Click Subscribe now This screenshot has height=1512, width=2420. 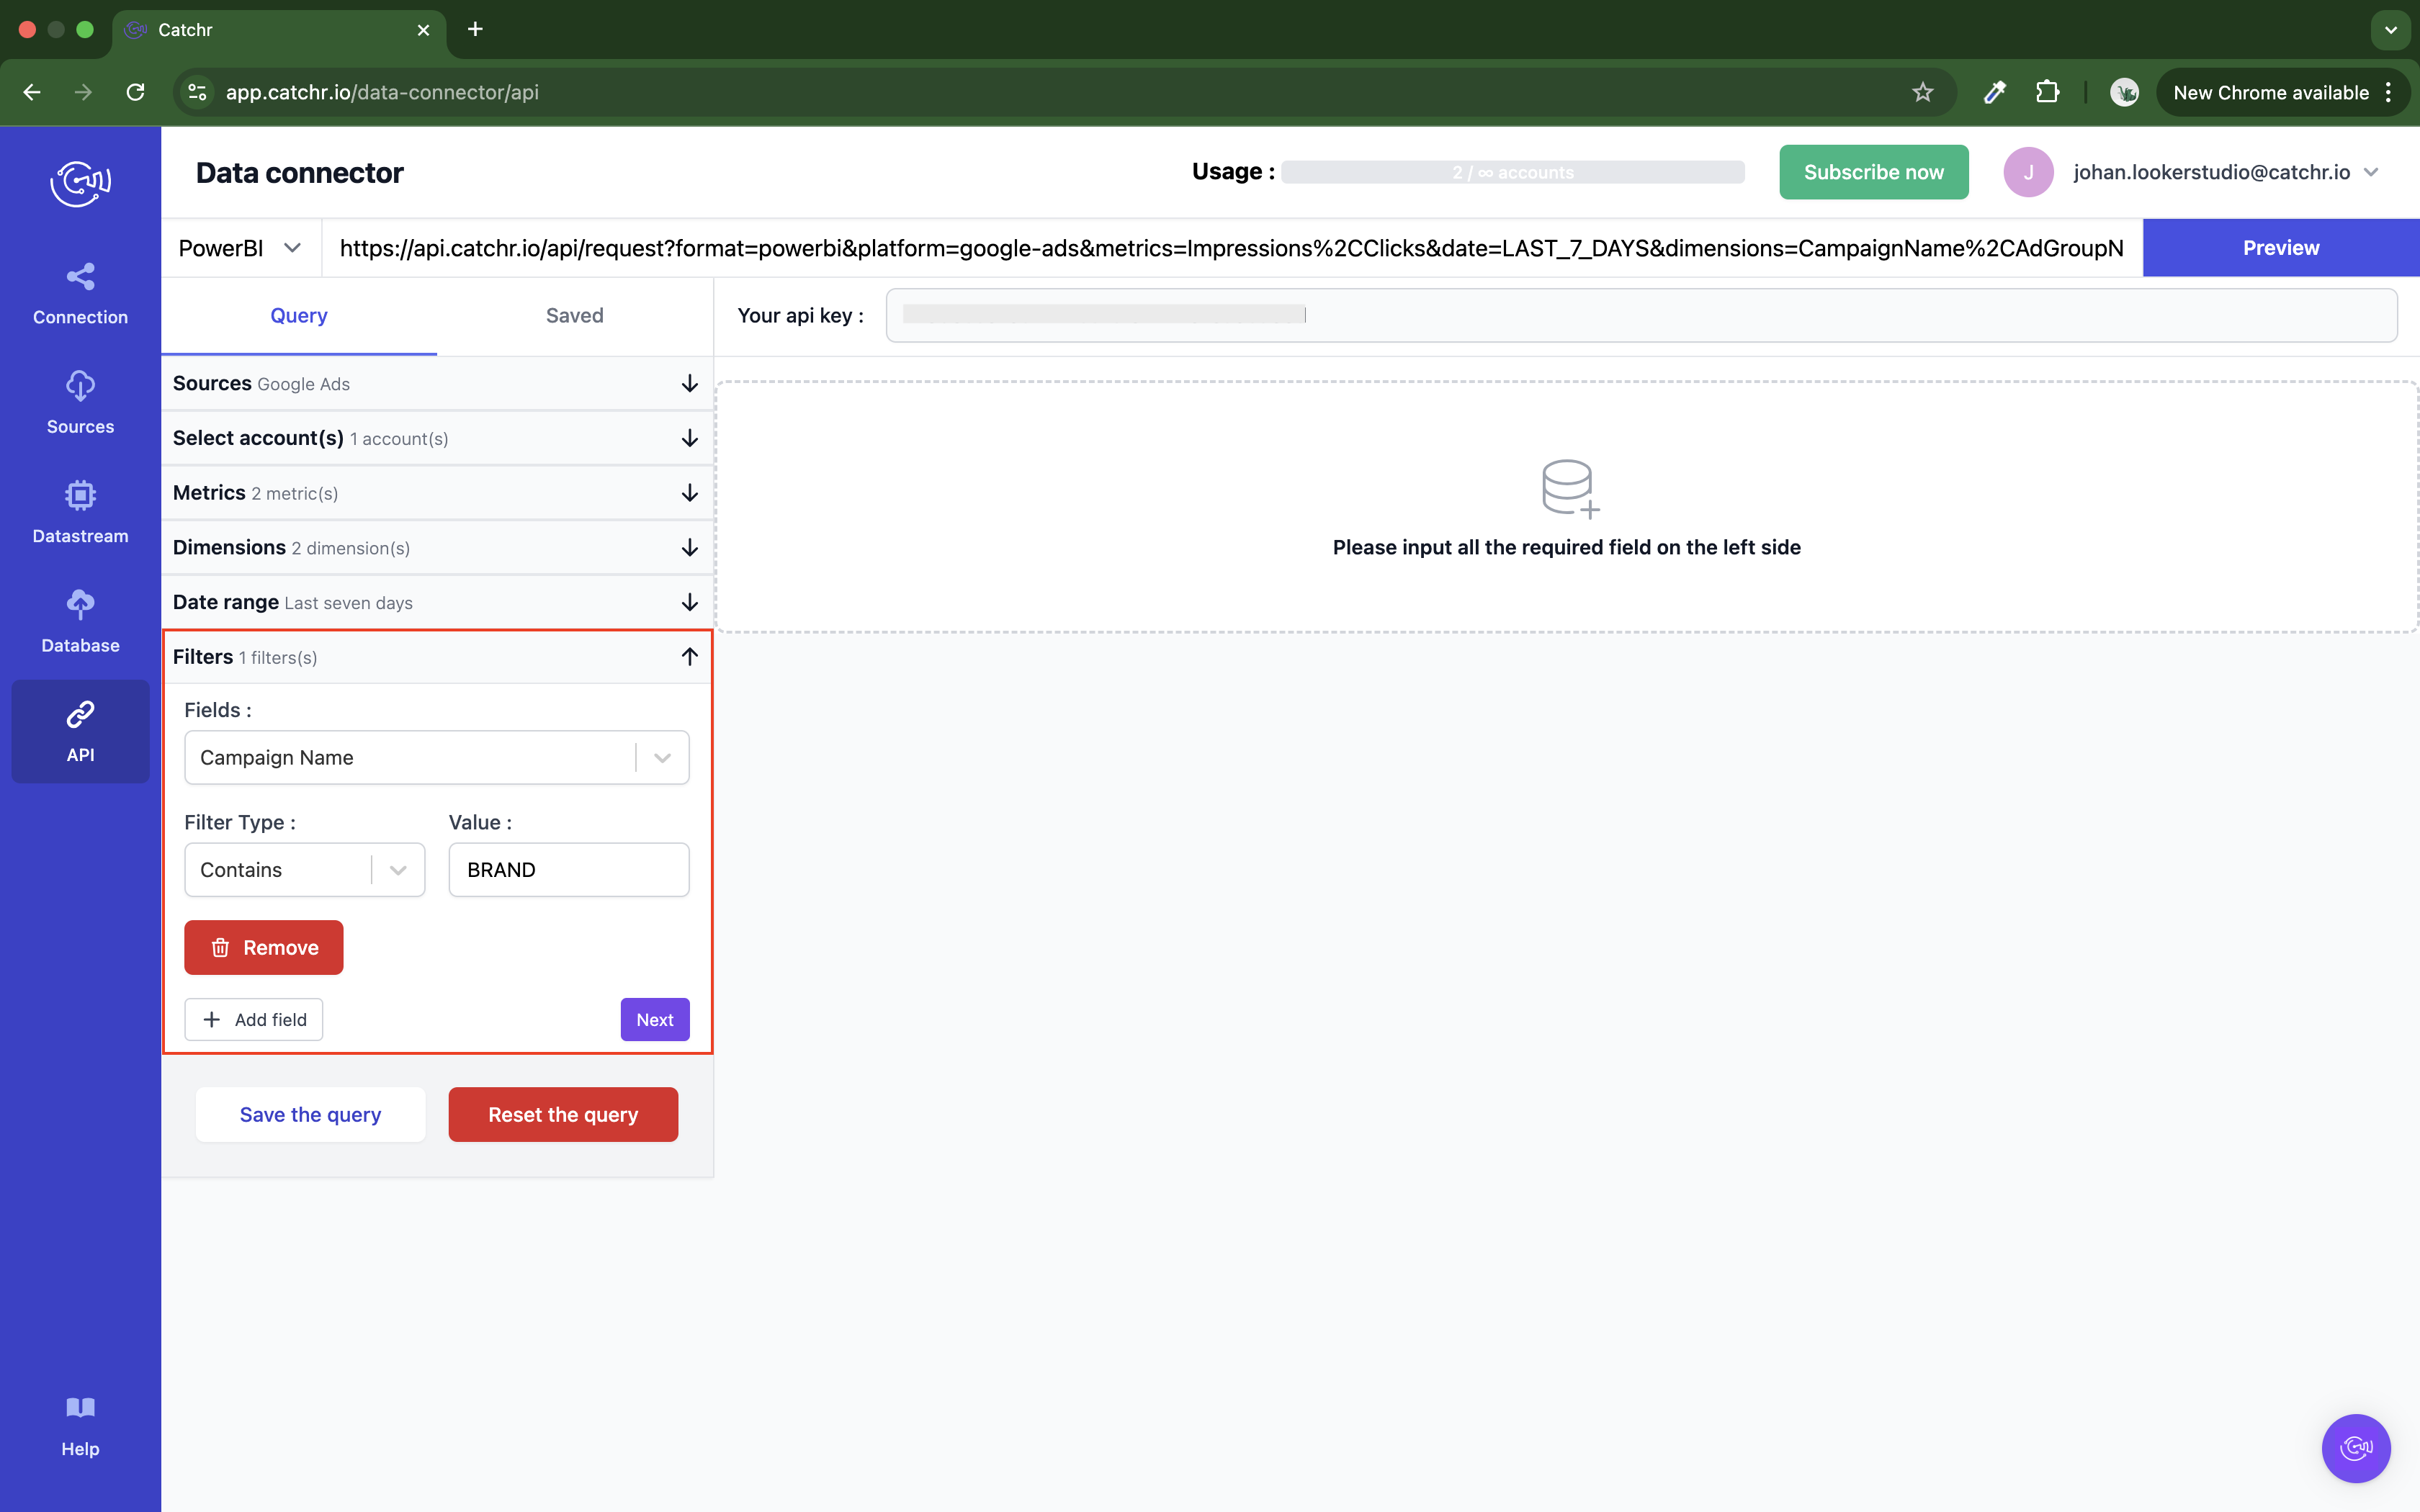tap(1873, 172)
